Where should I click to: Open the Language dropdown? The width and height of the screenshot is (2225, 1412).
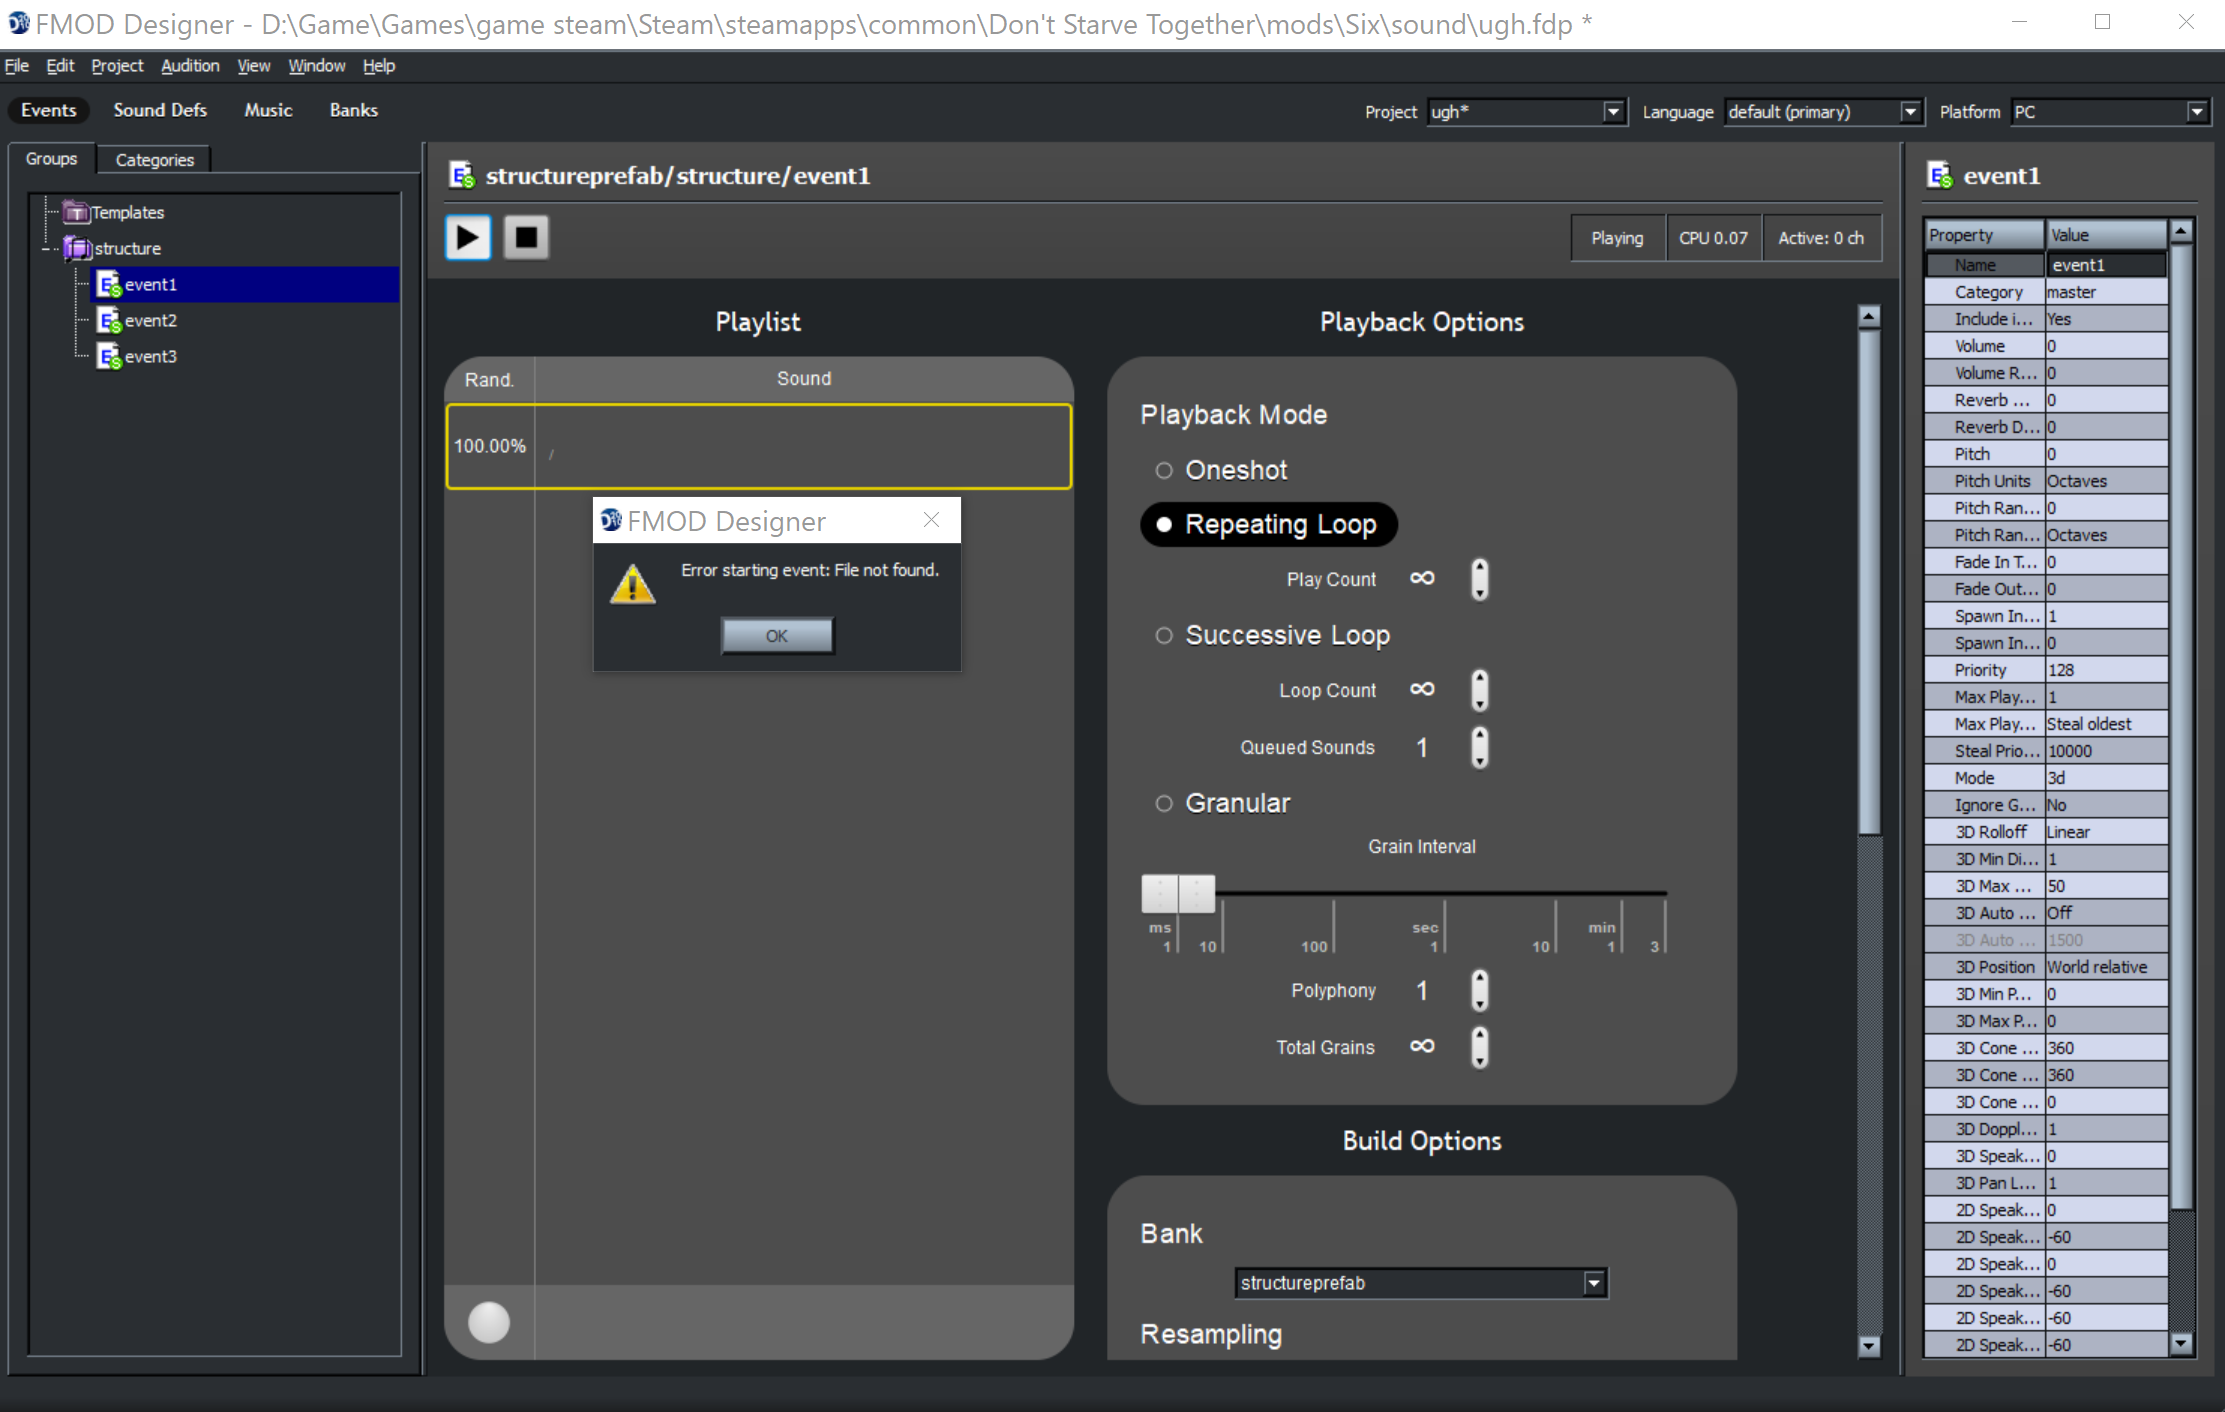1909,112
